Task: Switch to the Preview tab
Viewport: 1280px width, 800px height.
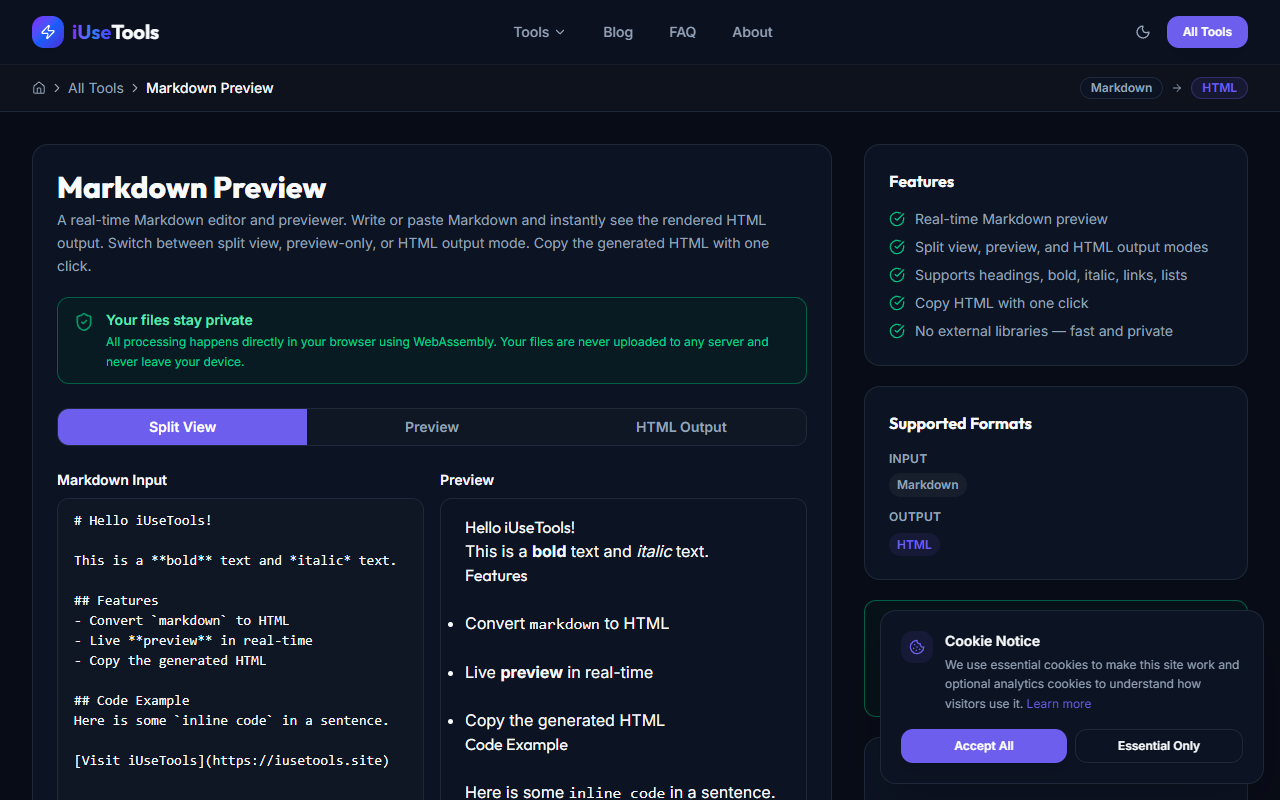Action: tap(432, 427)
